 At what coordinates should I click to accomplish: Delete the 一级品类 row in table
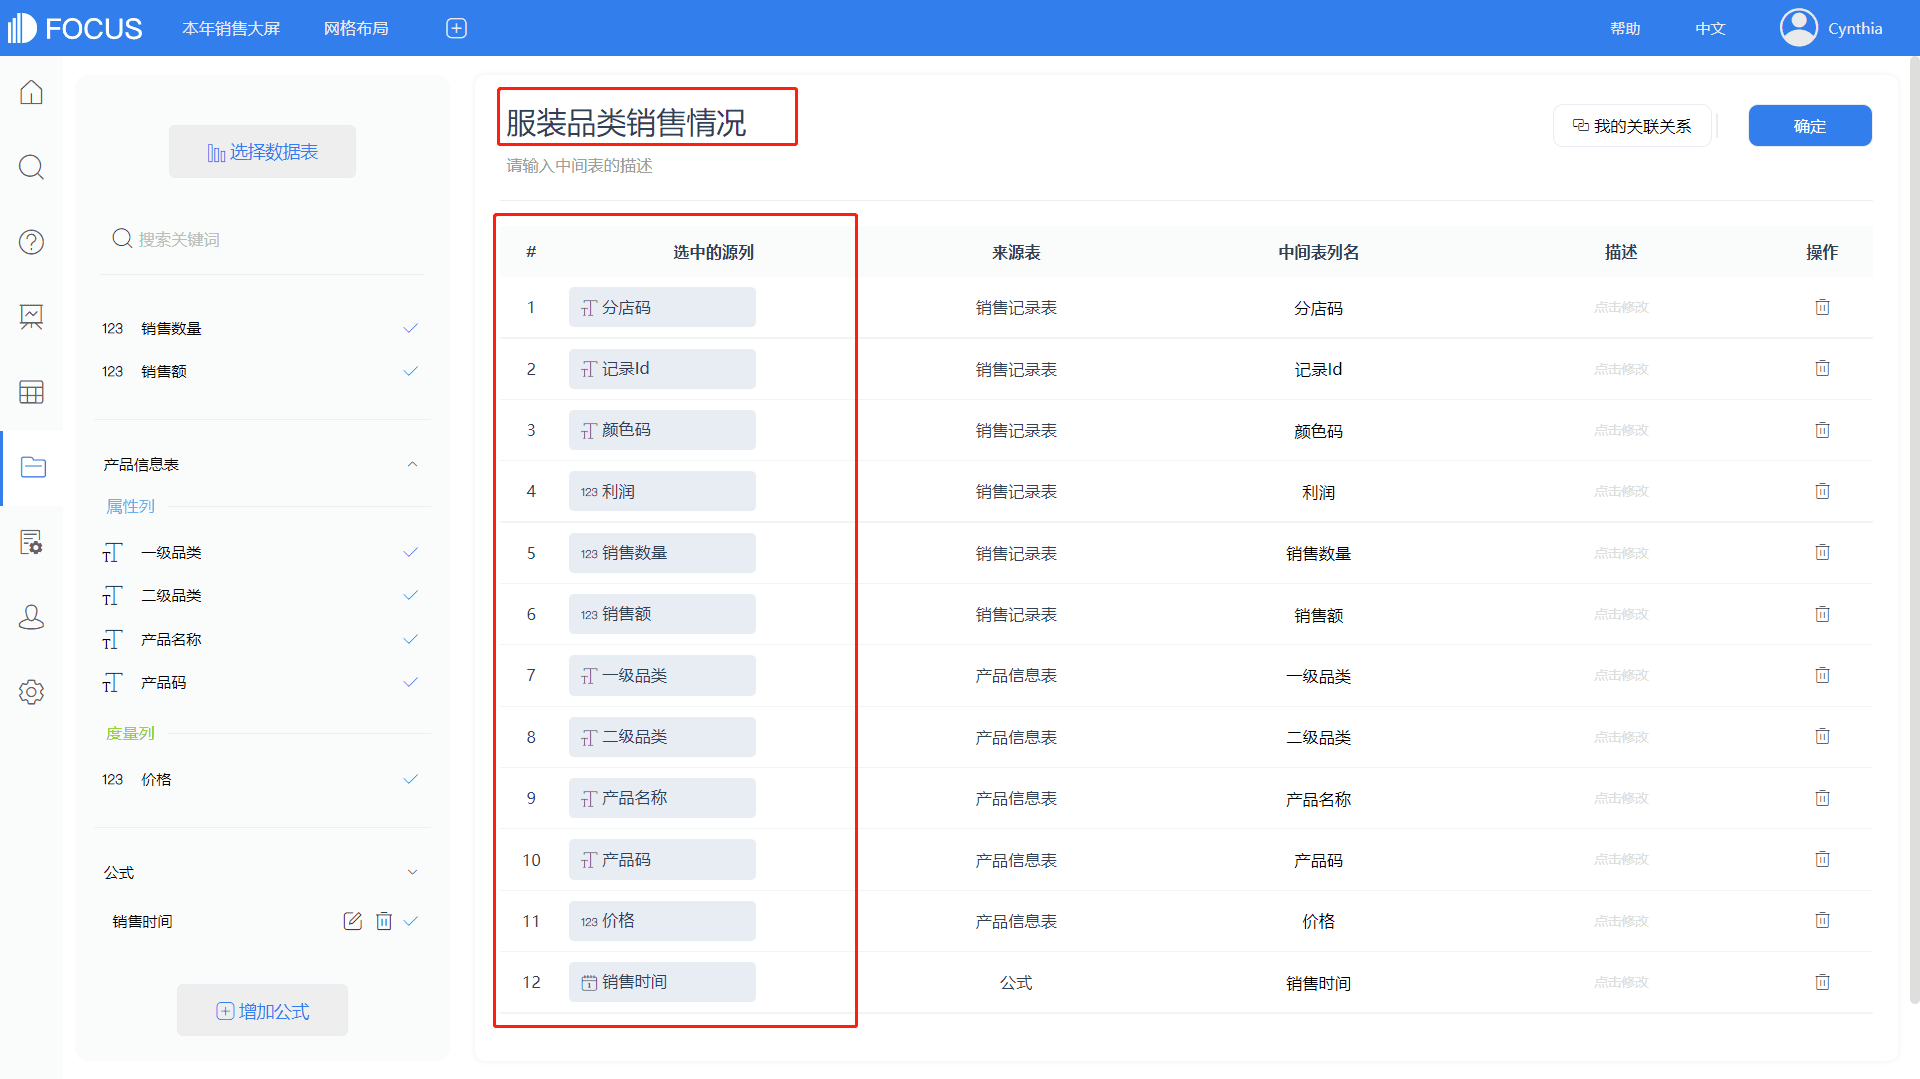click(x=1822, y=675)
